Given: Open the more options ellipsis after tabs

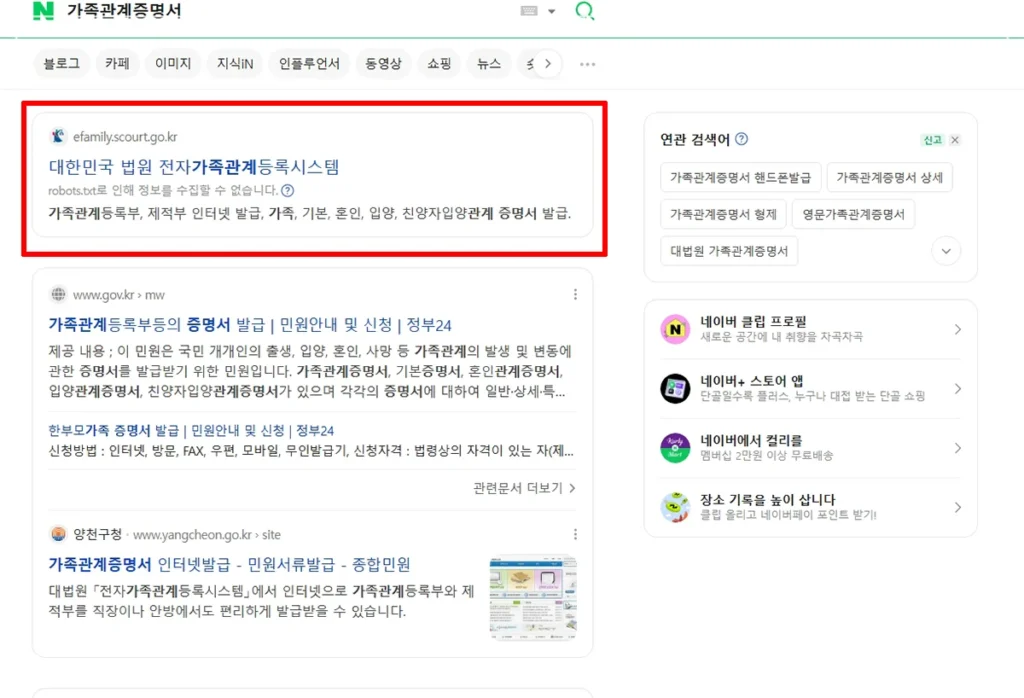Looking at the screenshot, I should (588, 64).
